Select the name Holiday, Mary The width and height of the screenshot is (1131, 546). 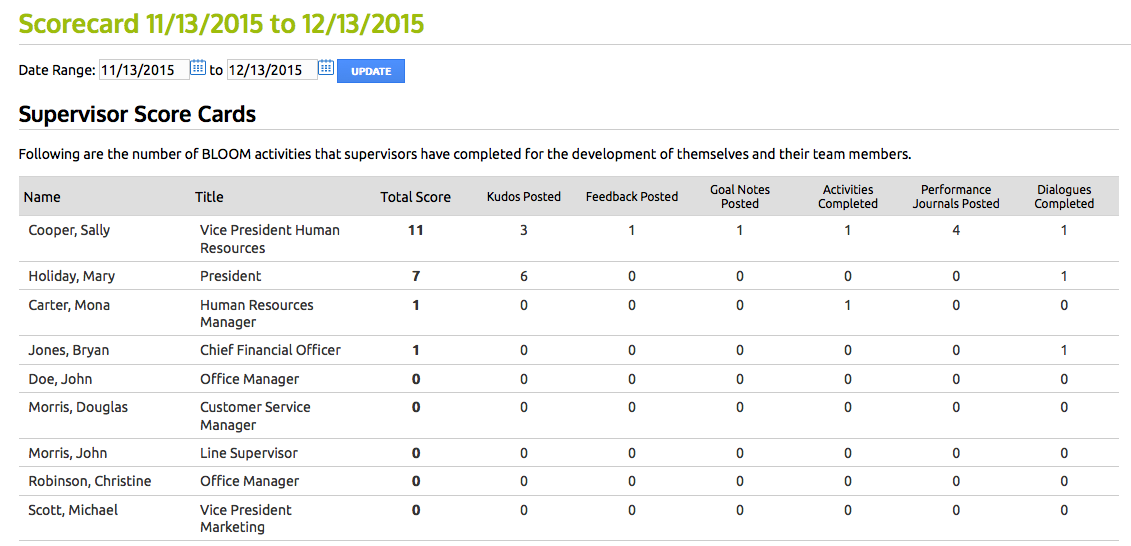[69, 276]
